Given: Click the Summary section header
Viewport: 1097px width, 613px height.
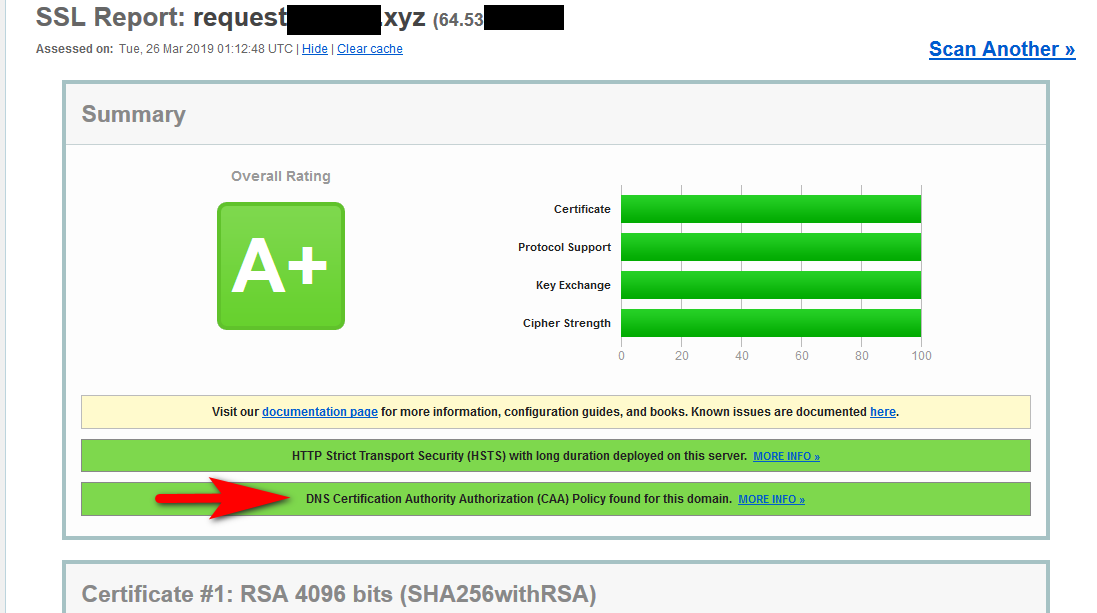Looking at the screenshot, I should coord(133,114).
